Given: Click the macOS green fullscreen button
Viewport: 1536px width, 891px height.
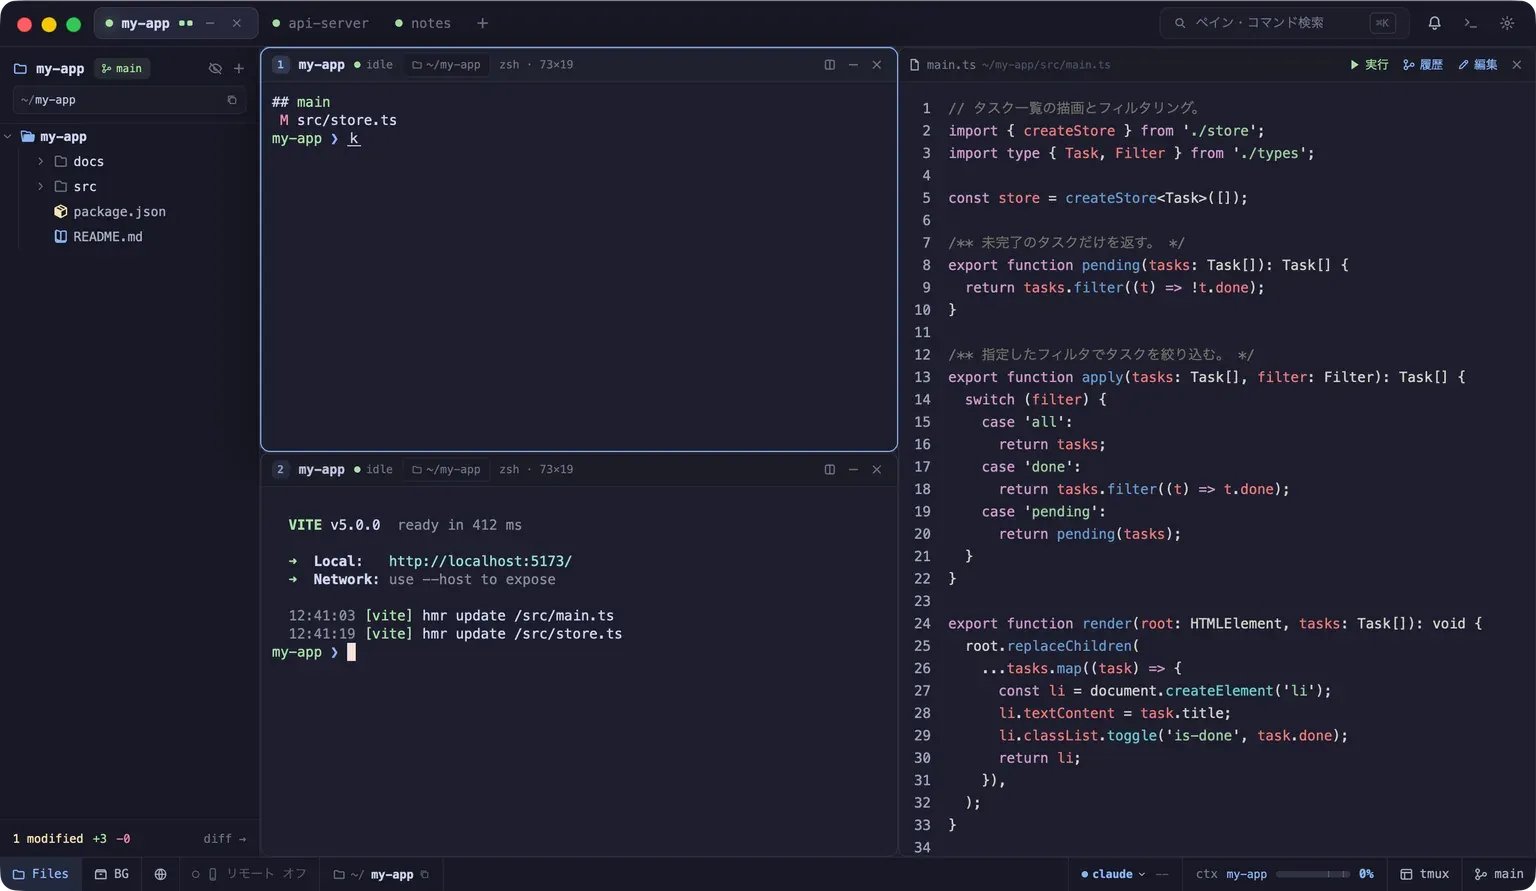Looking at the screenshot, I should [x=73, y=24].
